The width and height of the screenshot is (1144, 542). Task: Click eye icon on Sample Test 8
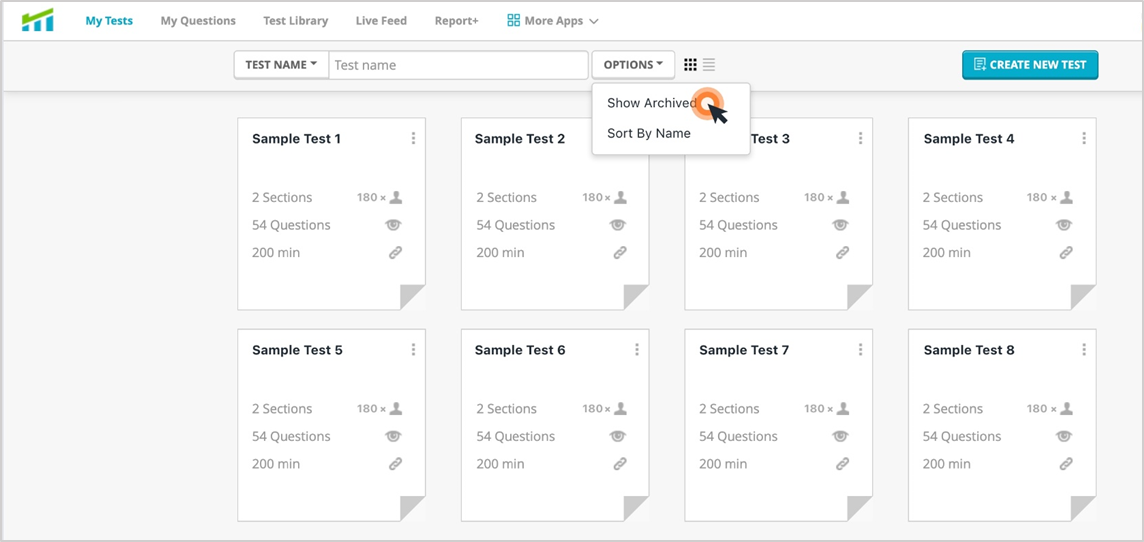click(x=1064, y=436)
